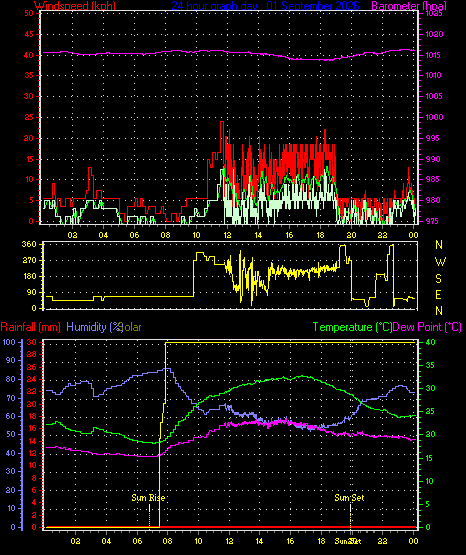Click the 90 wind direction value
Image resolution: width=466 pixels, height=555 pixels.
(31, 292)
